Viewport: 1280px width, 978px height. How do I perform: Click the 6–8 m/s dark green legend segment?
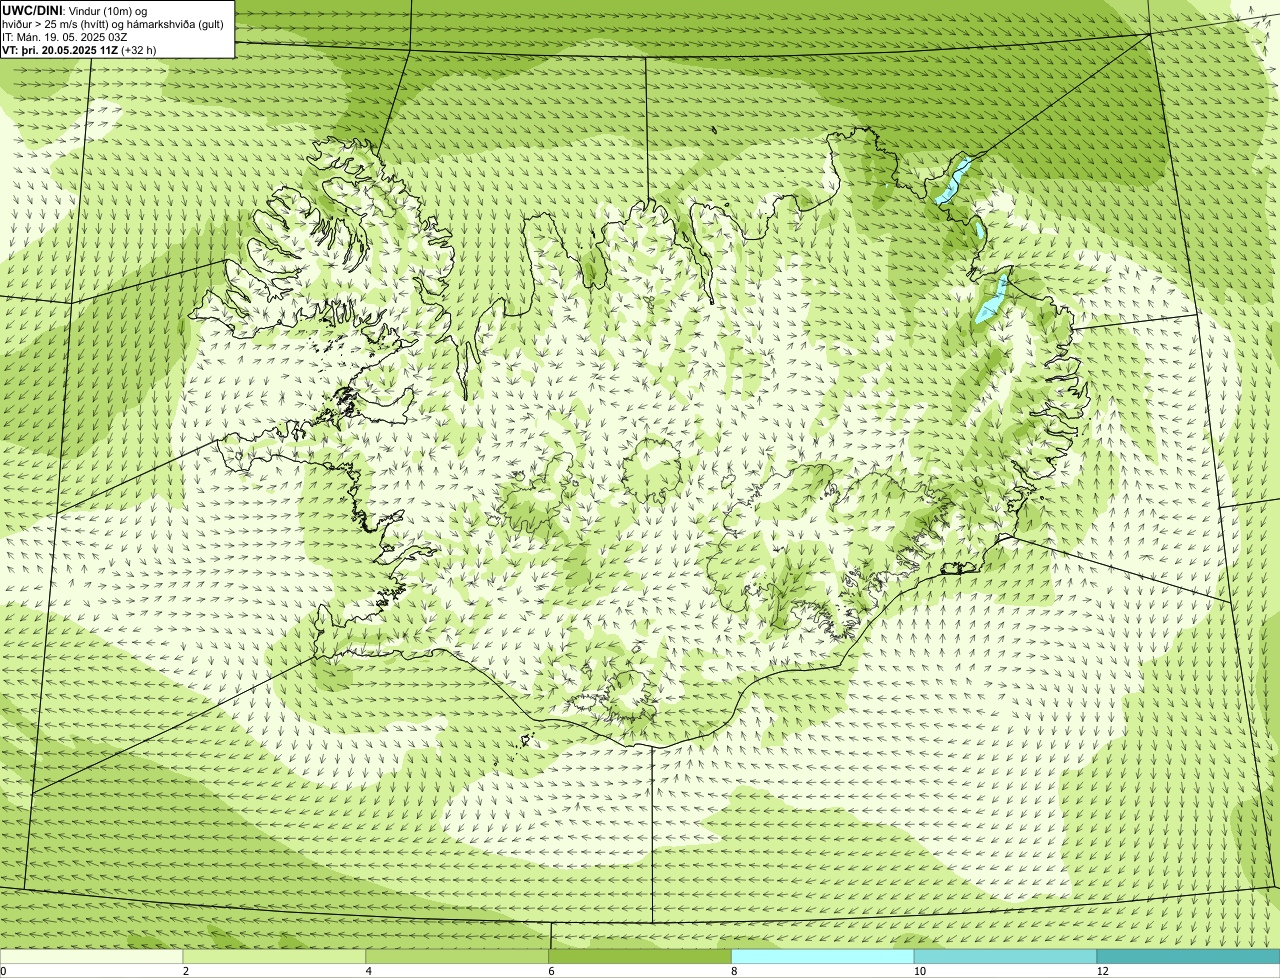[x=641, y=957]
